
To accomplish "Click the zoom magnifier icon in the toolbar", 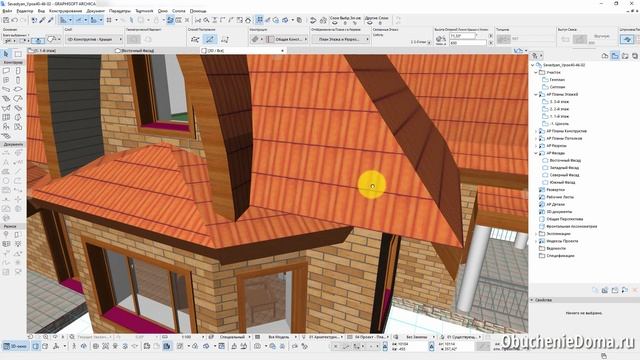I will coord(207,20).
